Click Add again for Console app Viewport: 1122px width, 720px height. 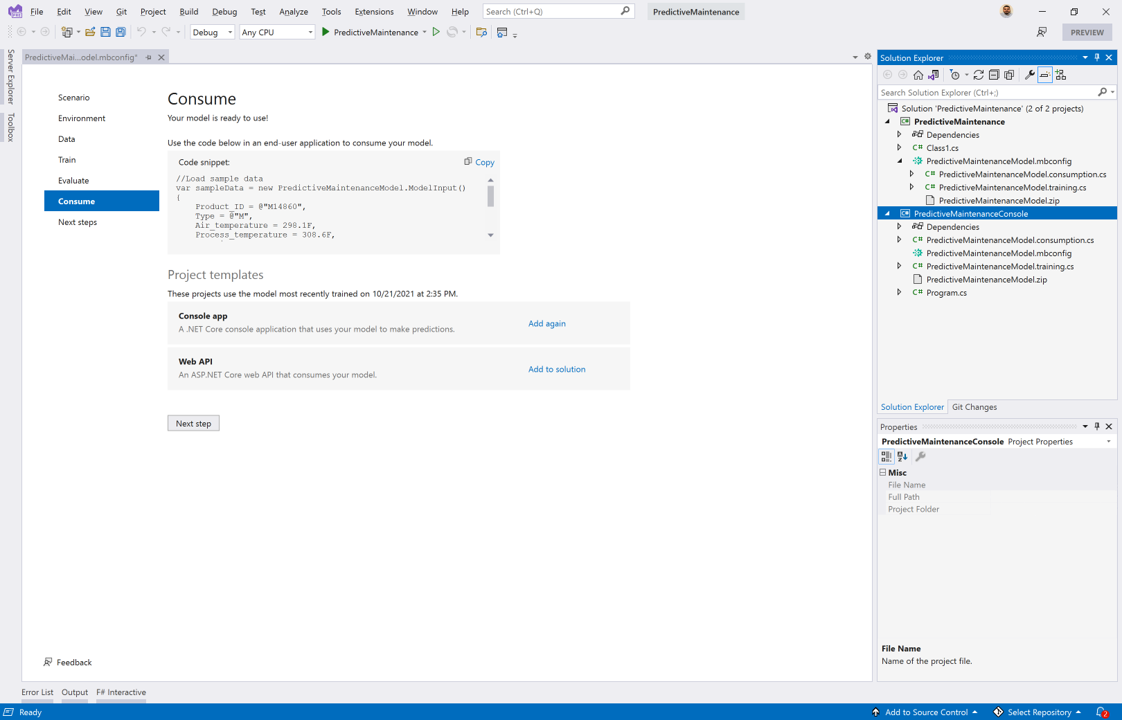pyautogui.click(x=547, y=323)
